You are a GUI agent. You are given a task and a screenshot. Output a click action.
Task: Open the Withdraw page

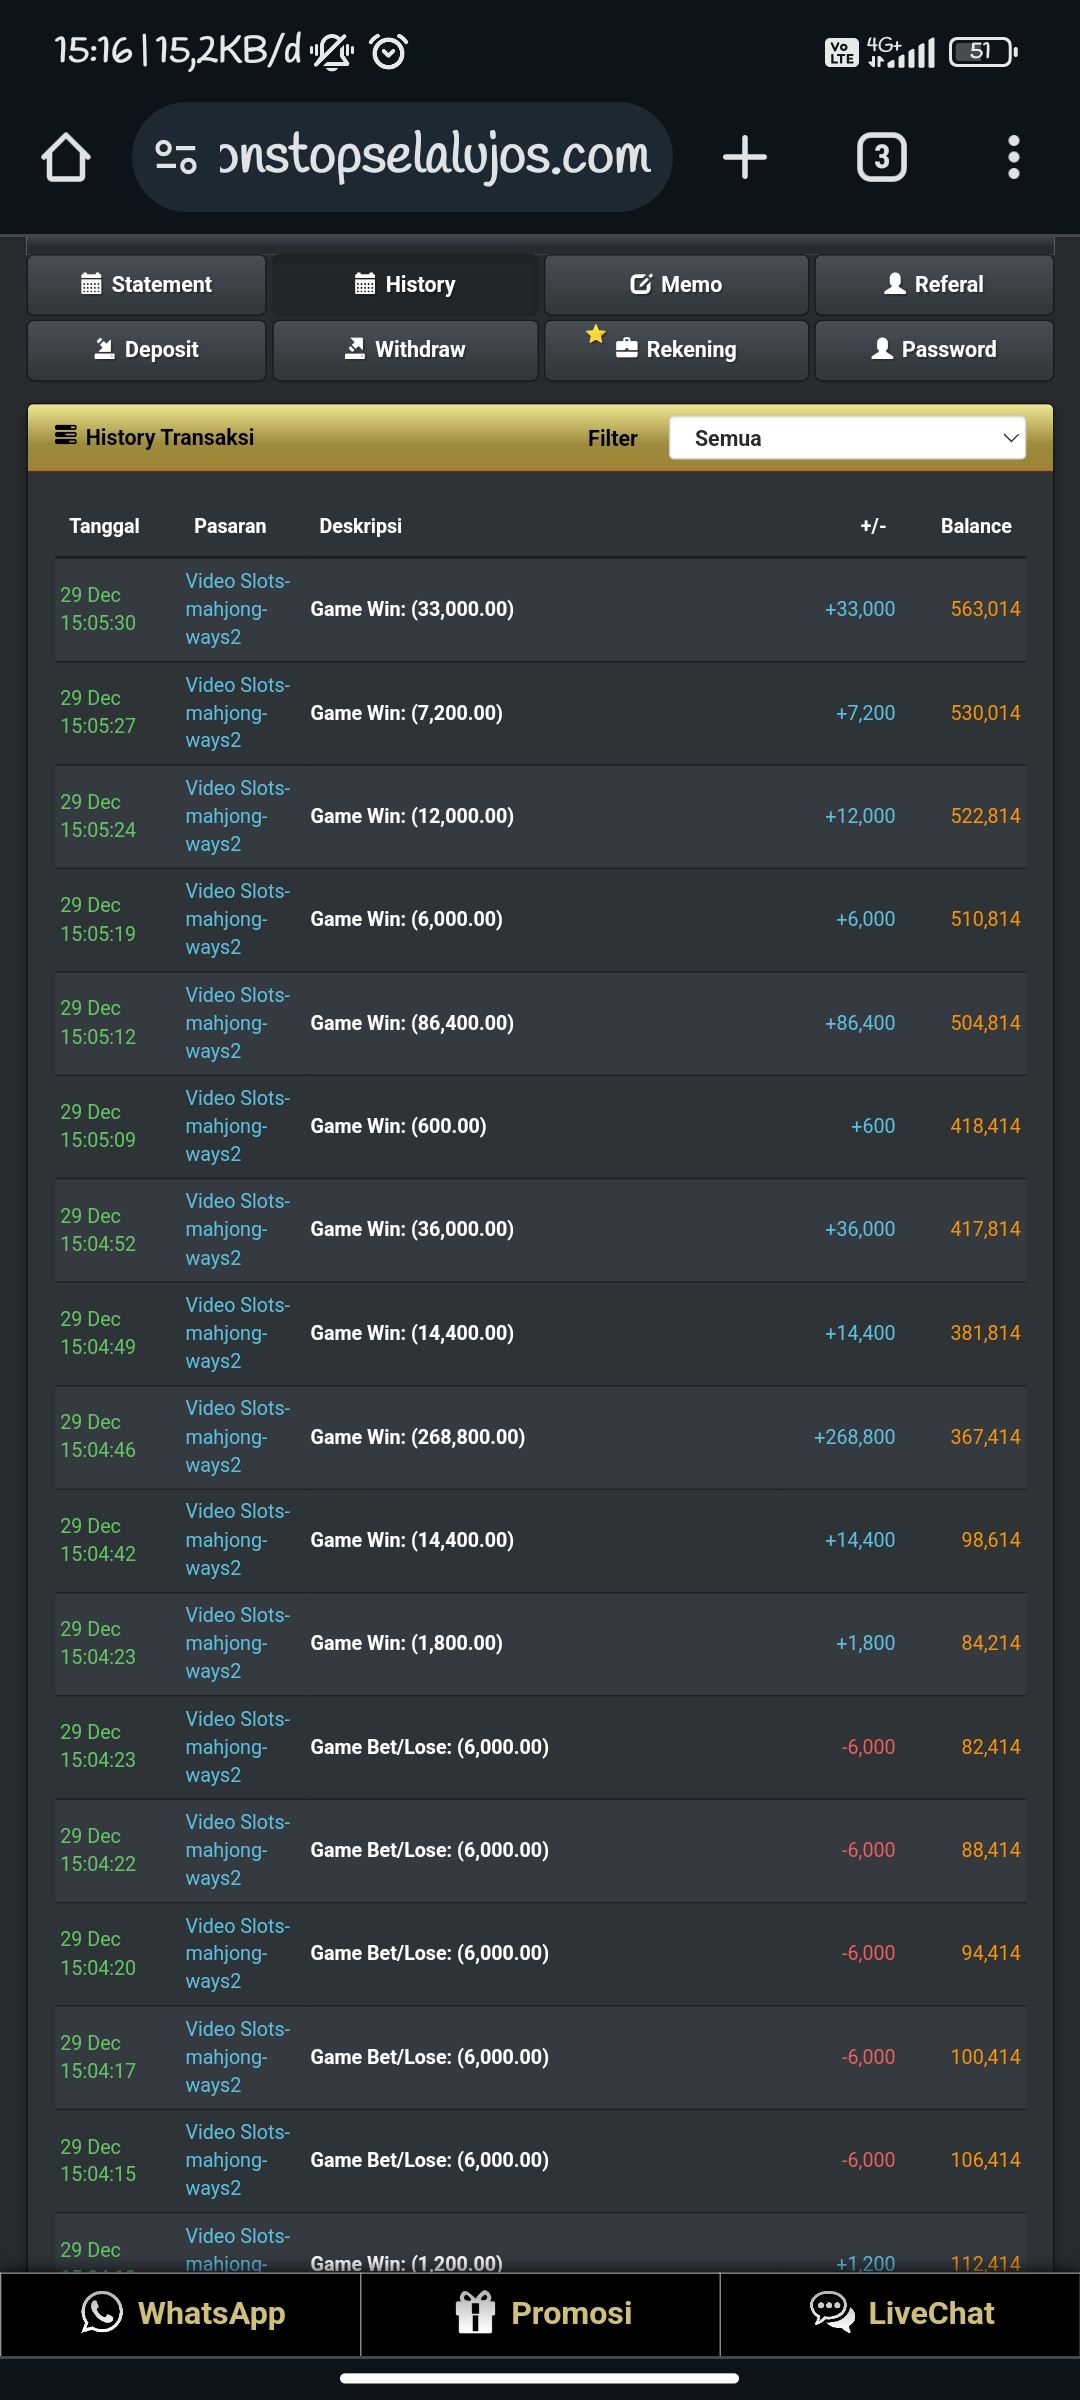pos(405,350)
